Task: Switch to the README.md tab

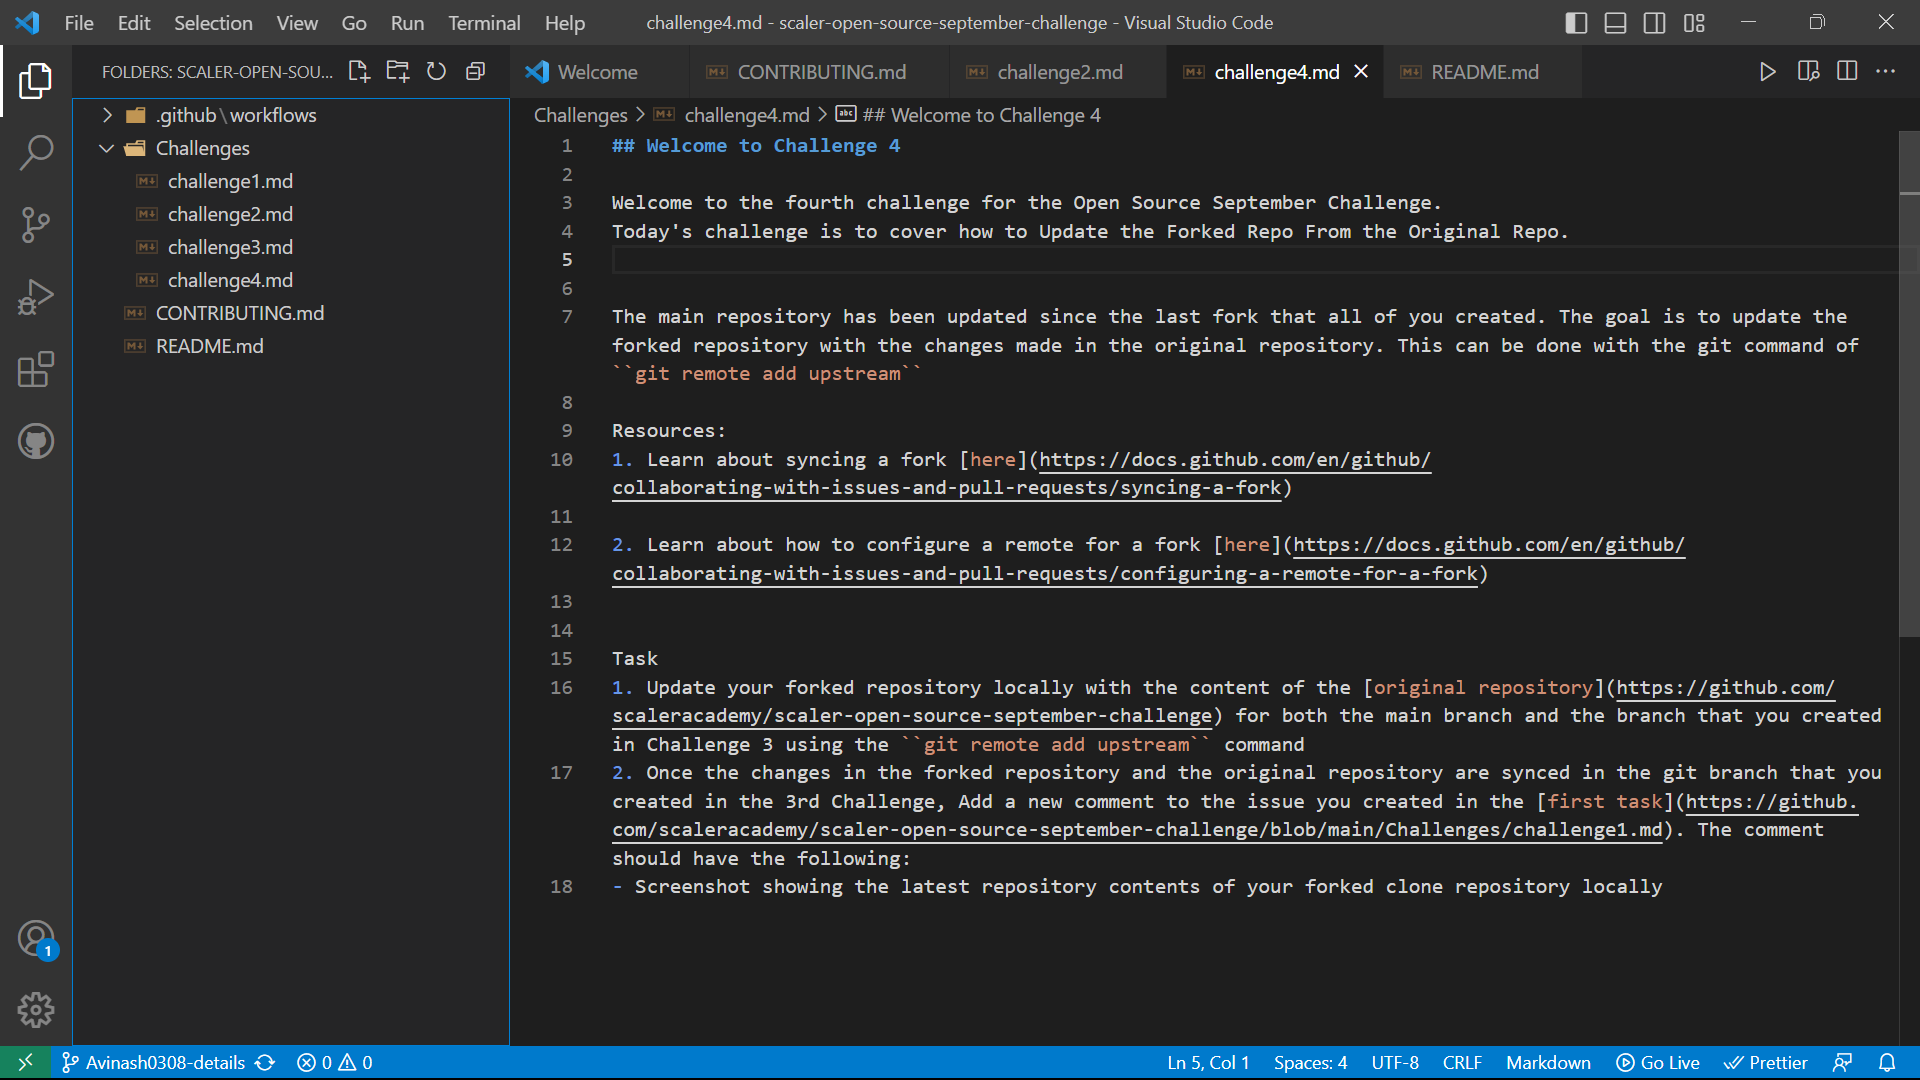Action: [x=1483, y=71]
